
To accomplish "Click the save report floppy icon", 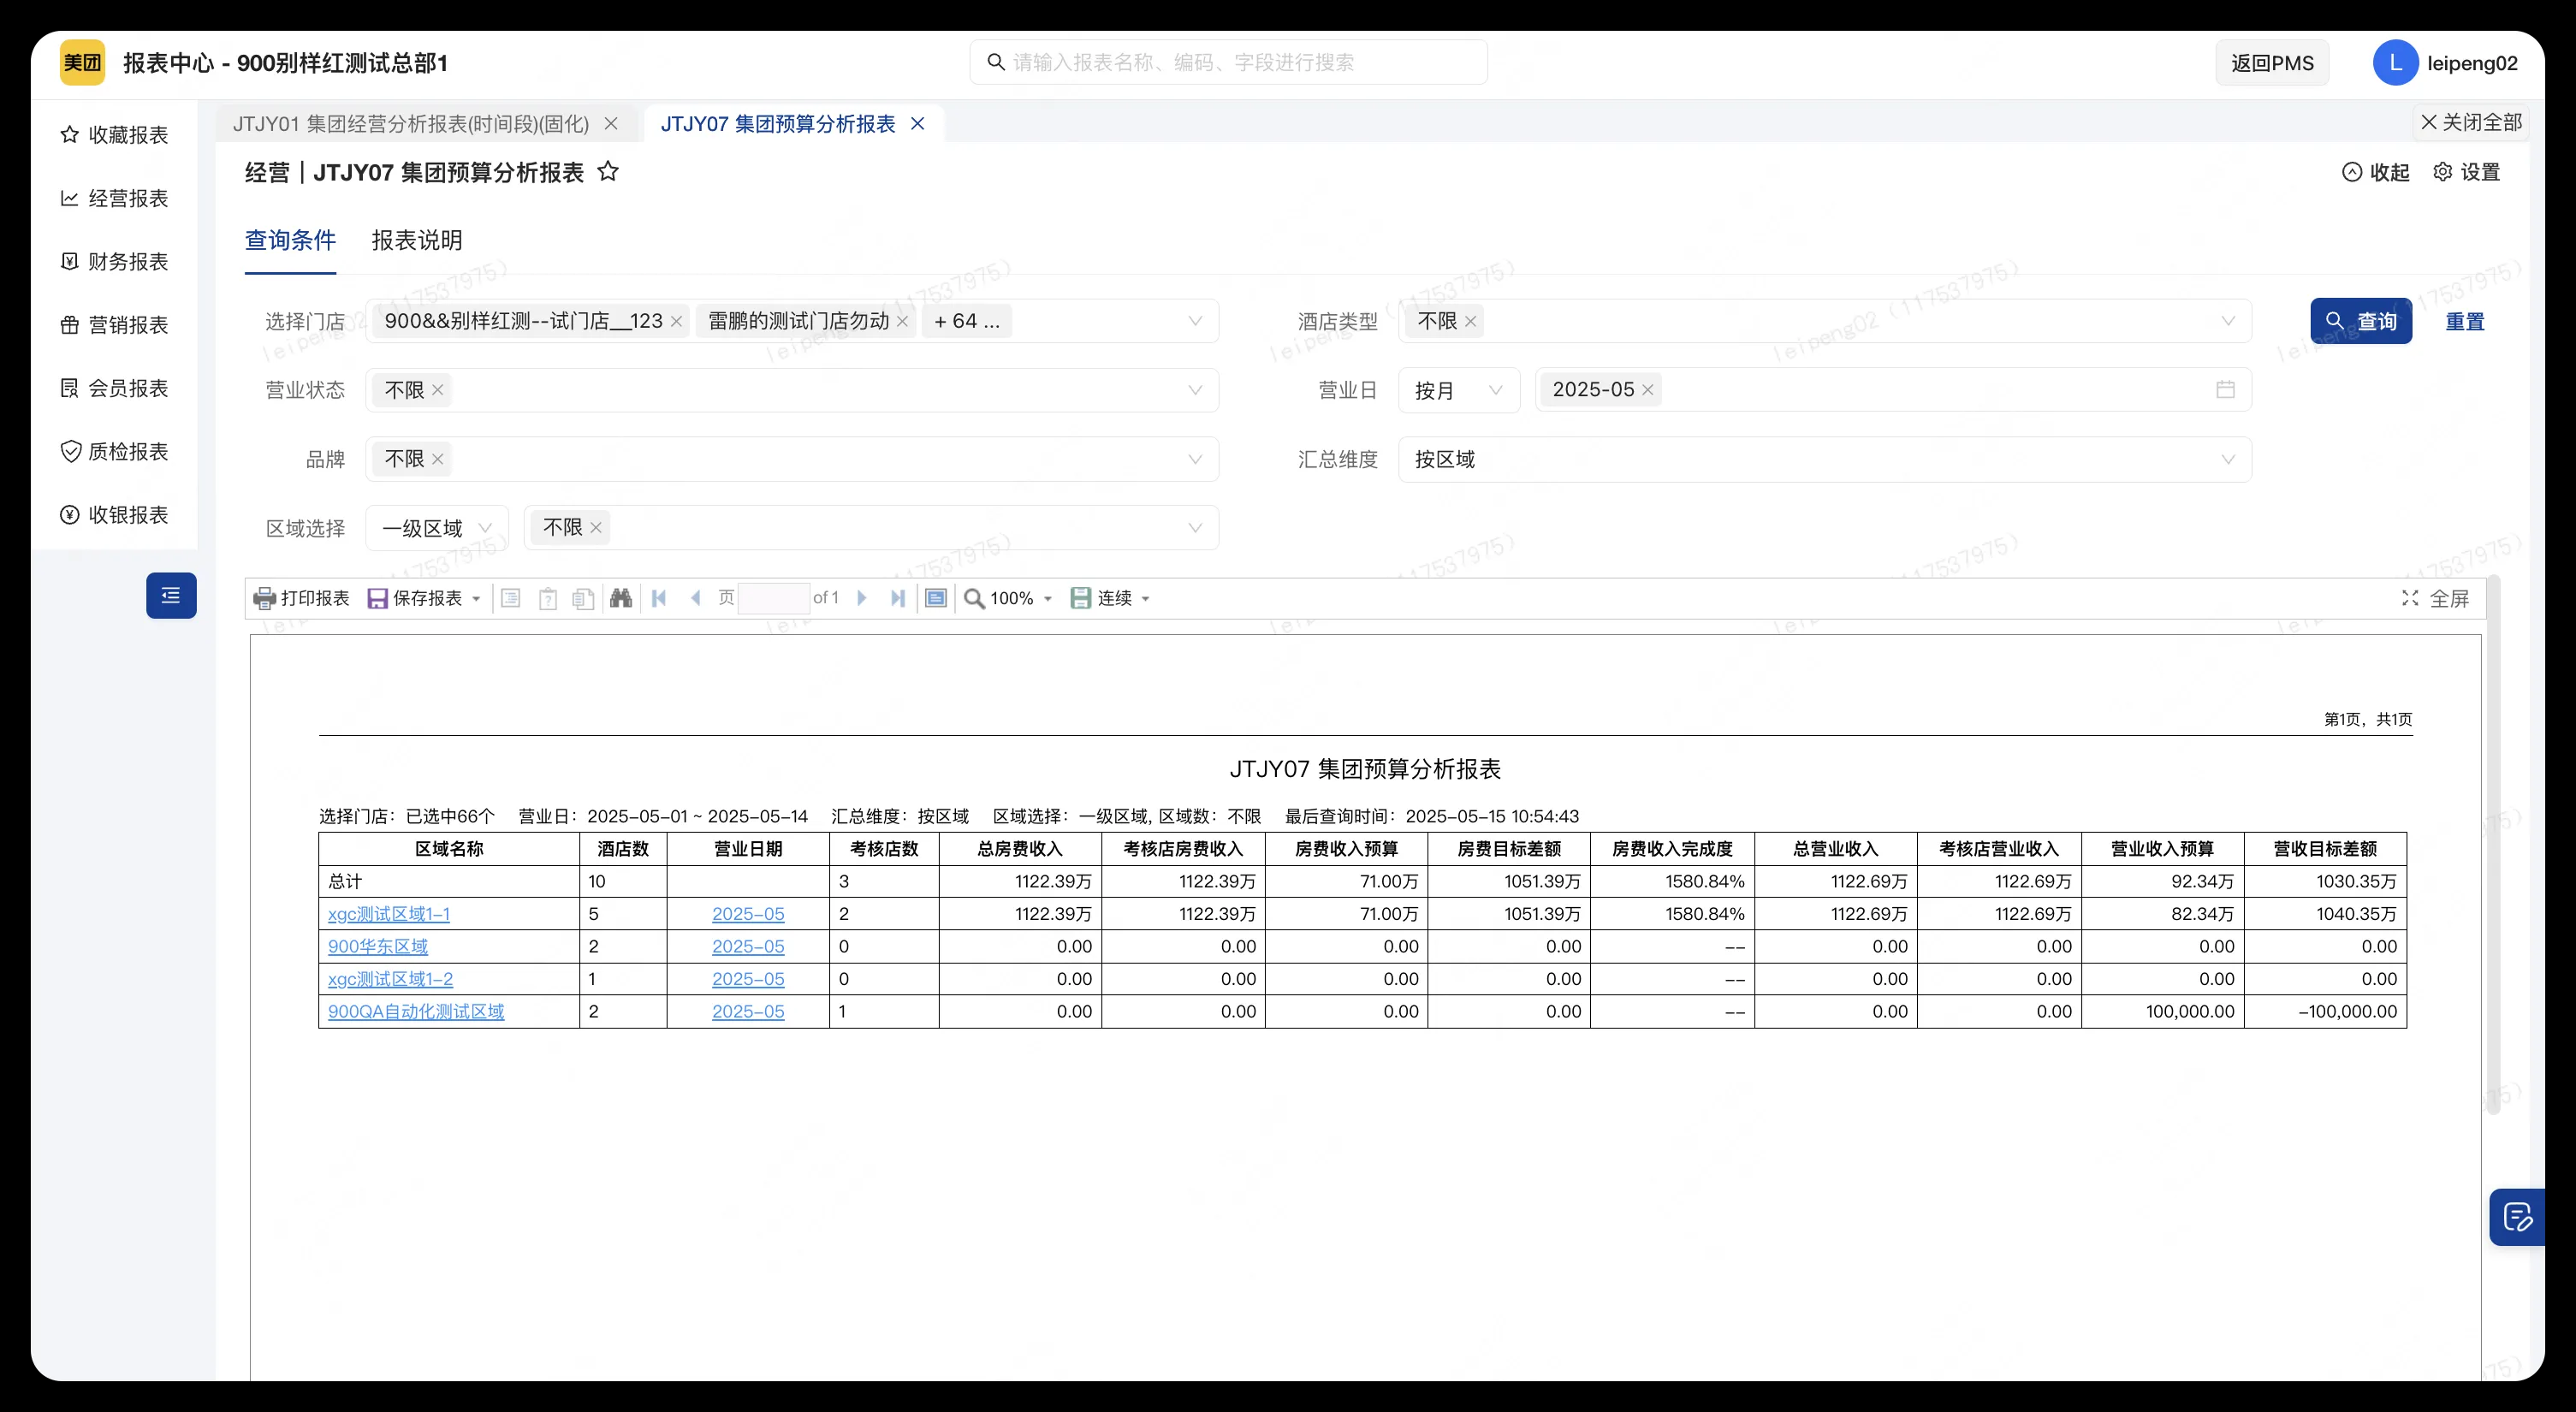I will pyautogui.click(x=377, y=599).
